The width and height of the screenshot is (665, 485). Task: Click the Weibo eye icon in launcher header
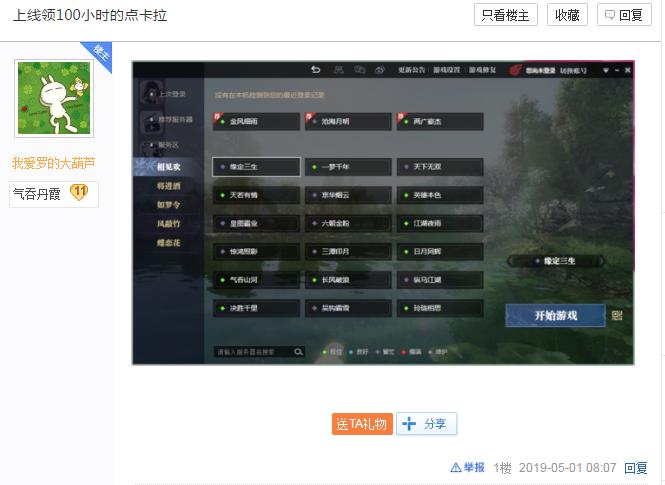point(380,70)
